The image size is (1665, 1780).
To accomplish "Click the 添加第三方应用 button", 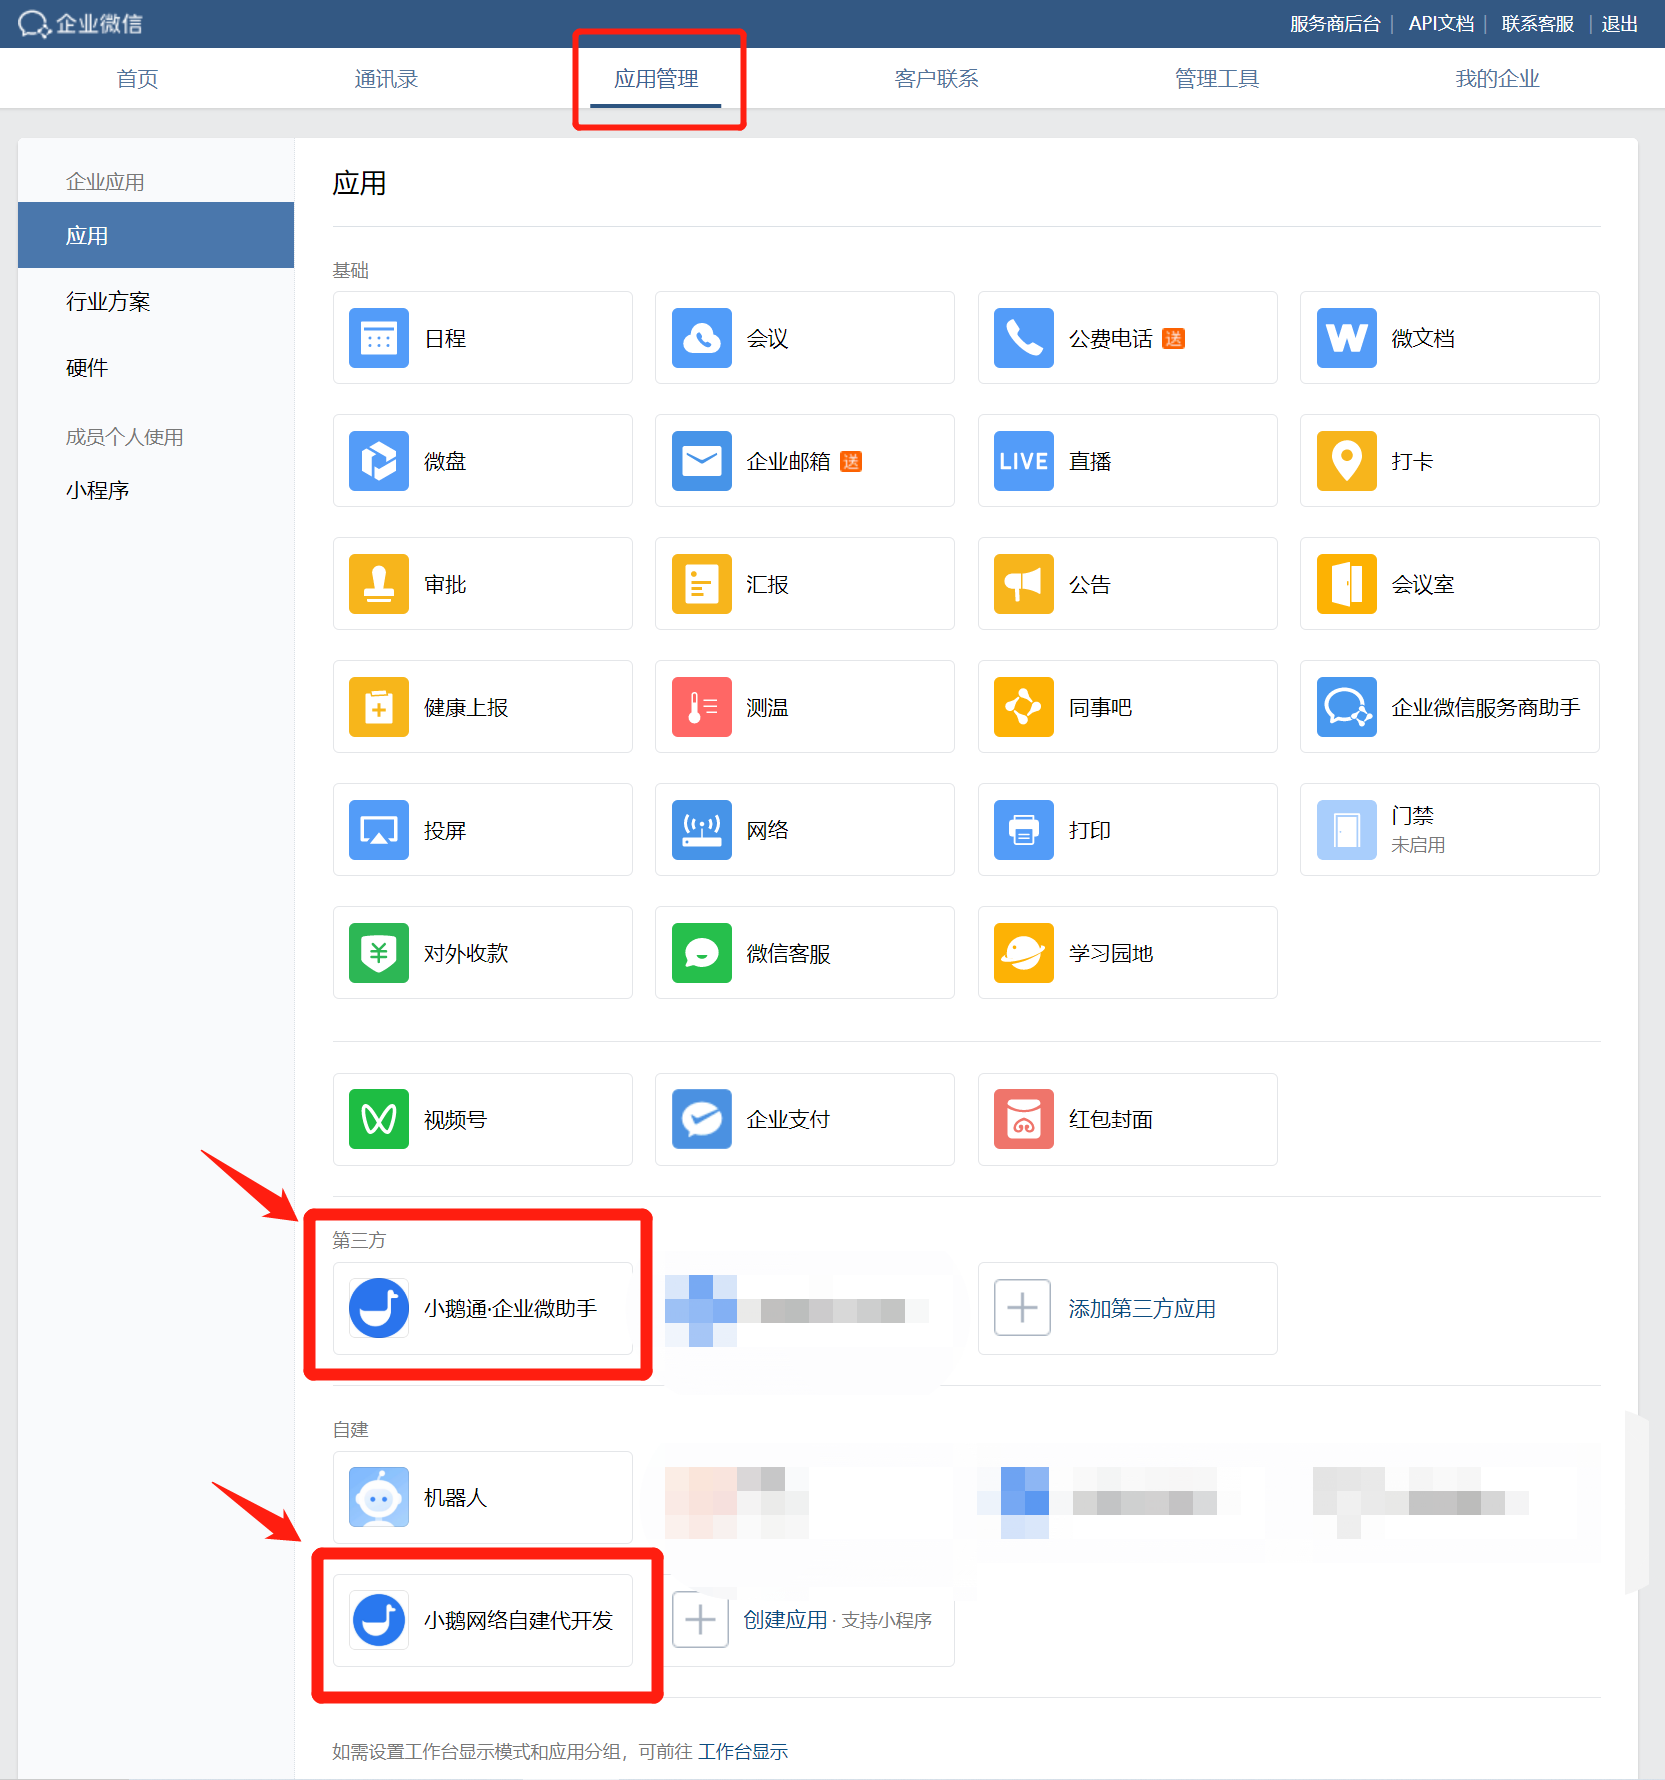I will click(1128, 1308).
